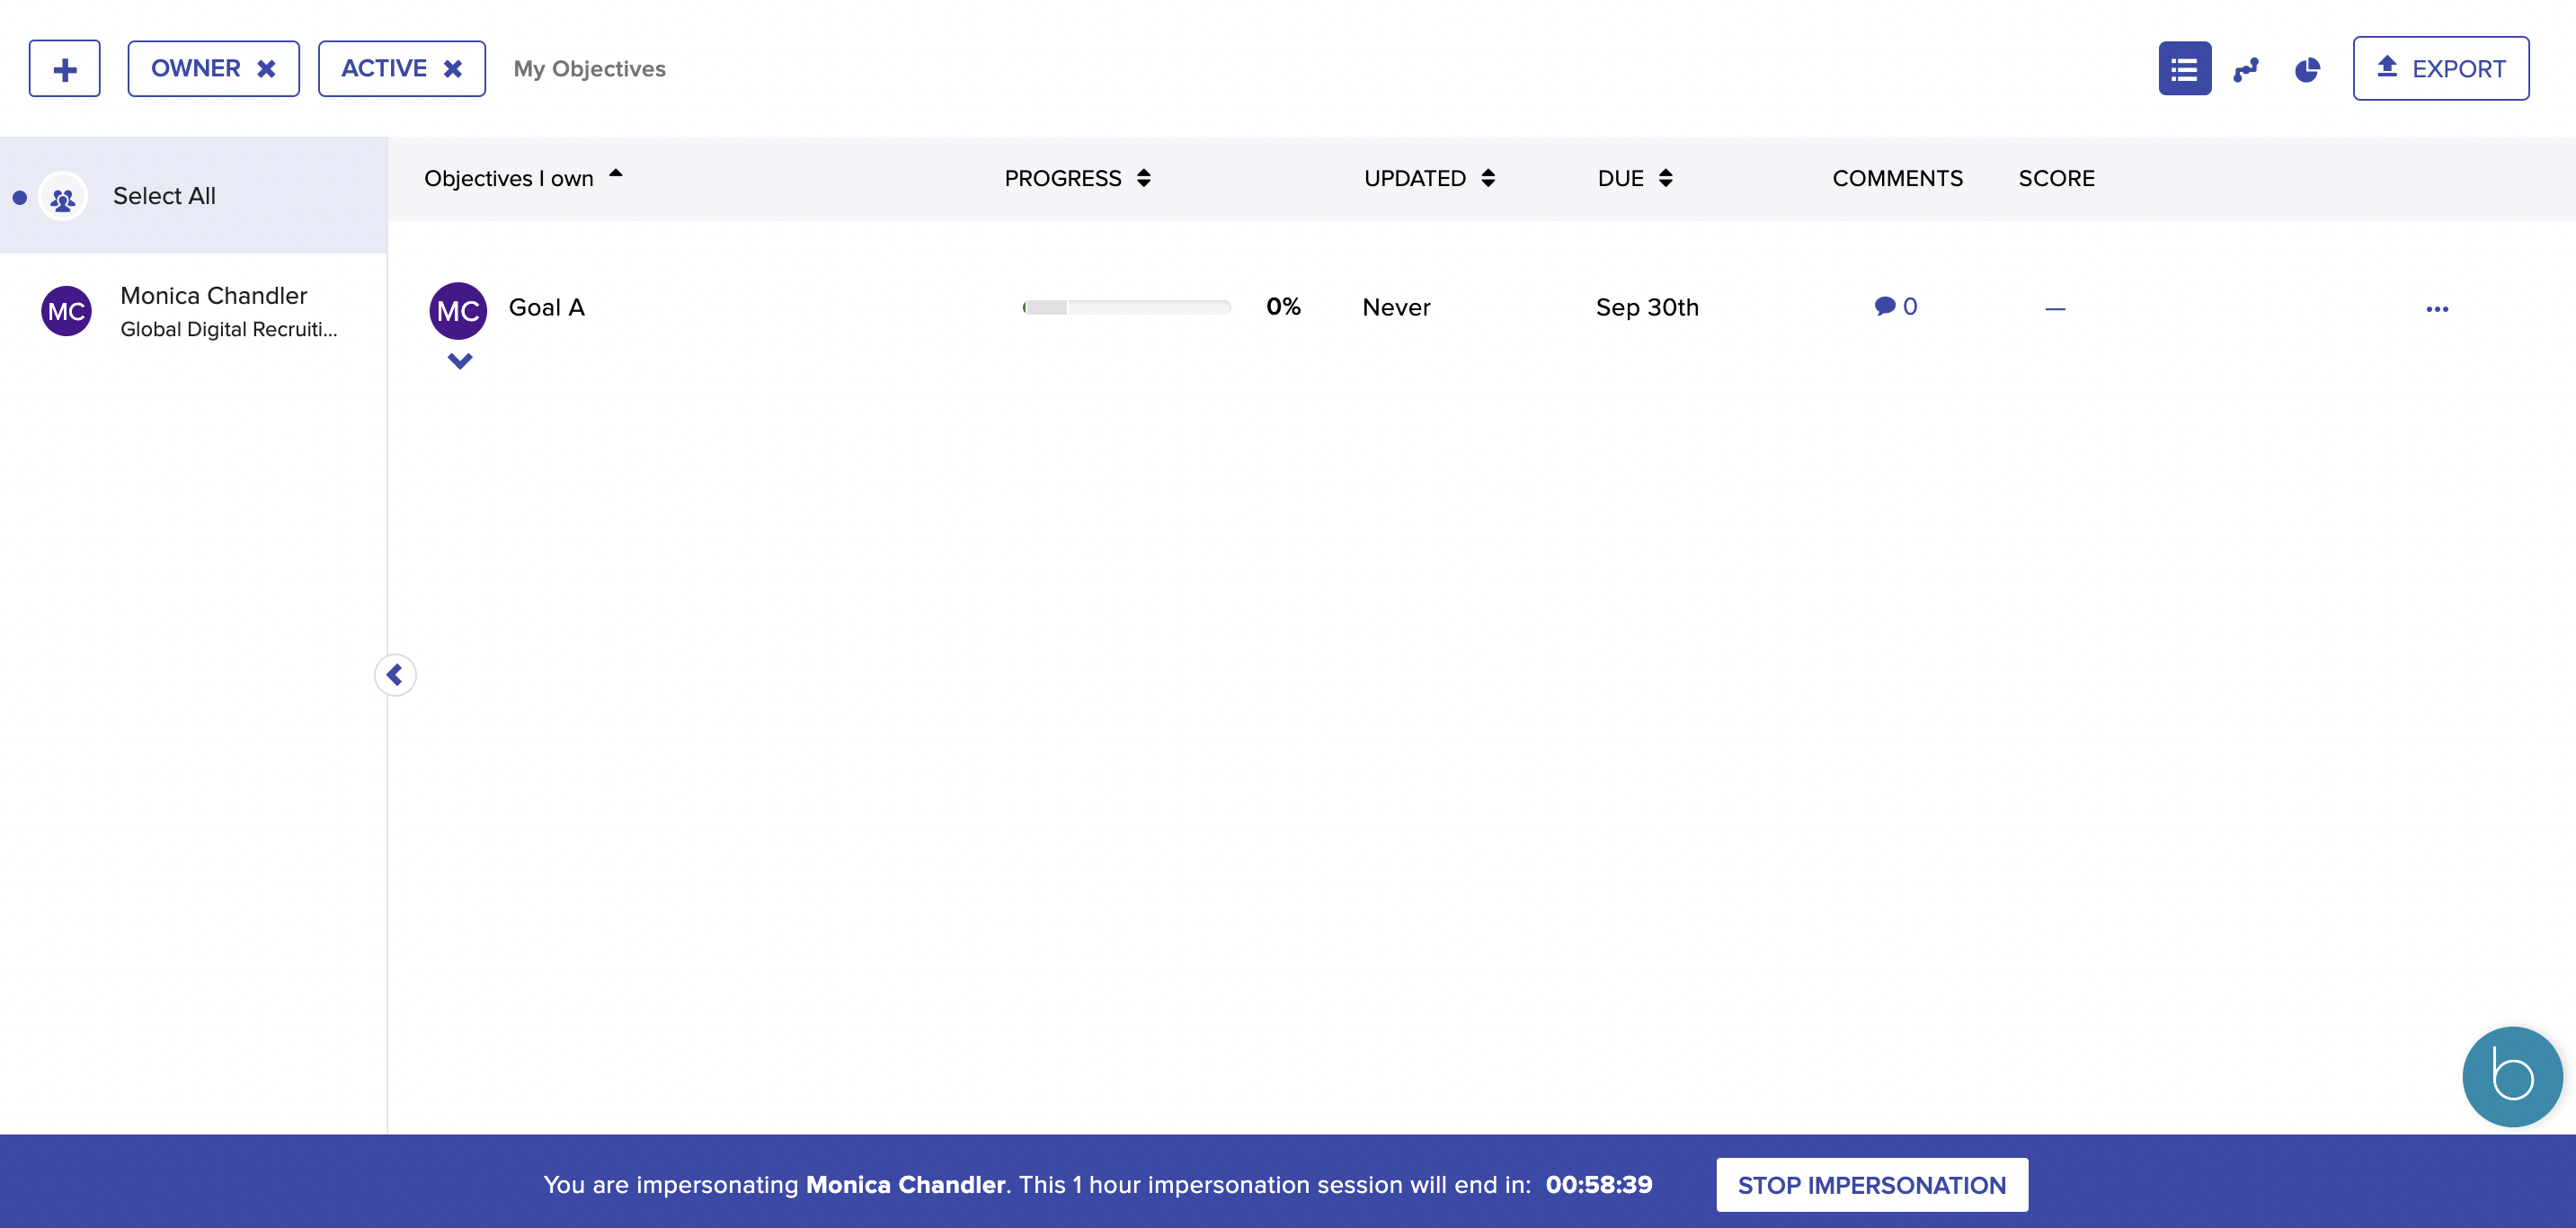Select the ACTIVE filter chip

pyautogui.click(x=401, y=69)
